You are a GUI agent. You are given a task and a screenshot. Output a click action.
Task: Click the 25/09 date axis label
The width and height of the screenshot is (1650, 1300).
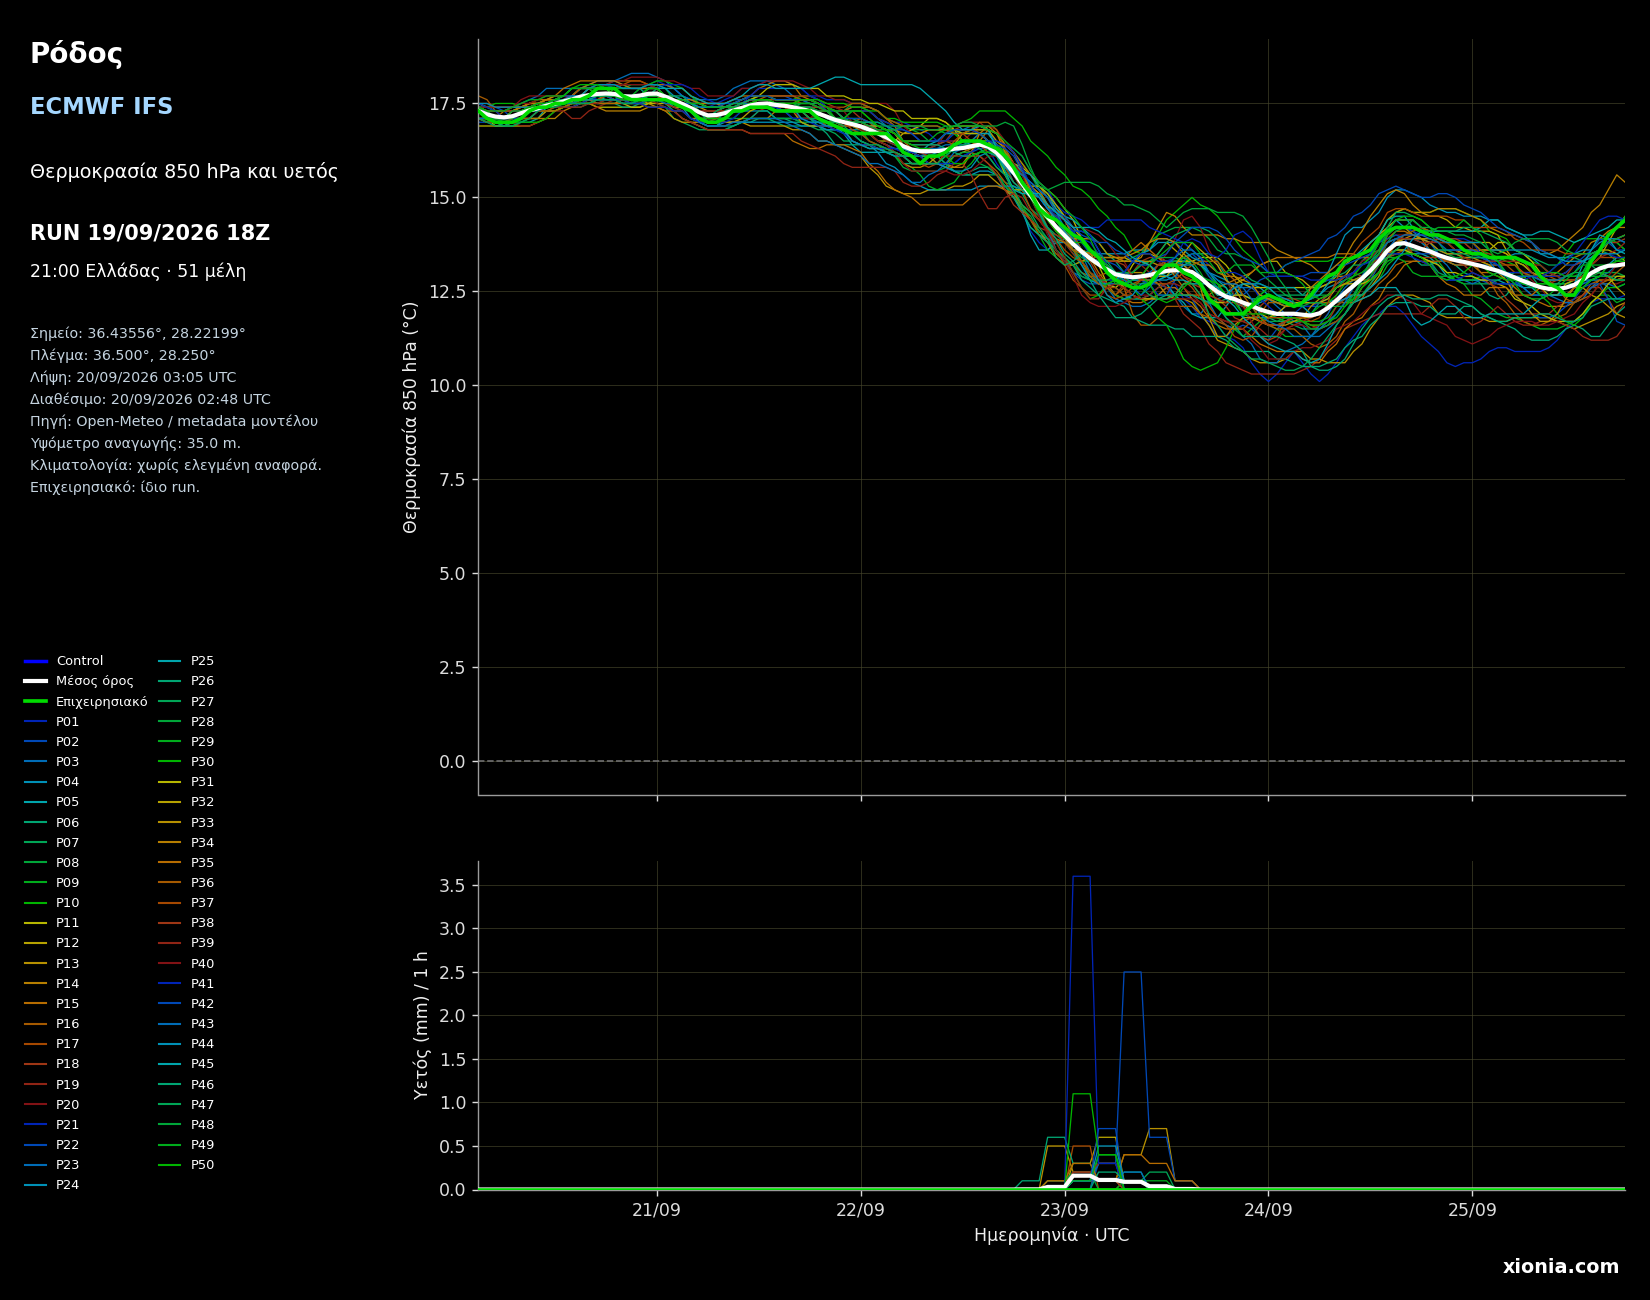click(1472, 1210)
